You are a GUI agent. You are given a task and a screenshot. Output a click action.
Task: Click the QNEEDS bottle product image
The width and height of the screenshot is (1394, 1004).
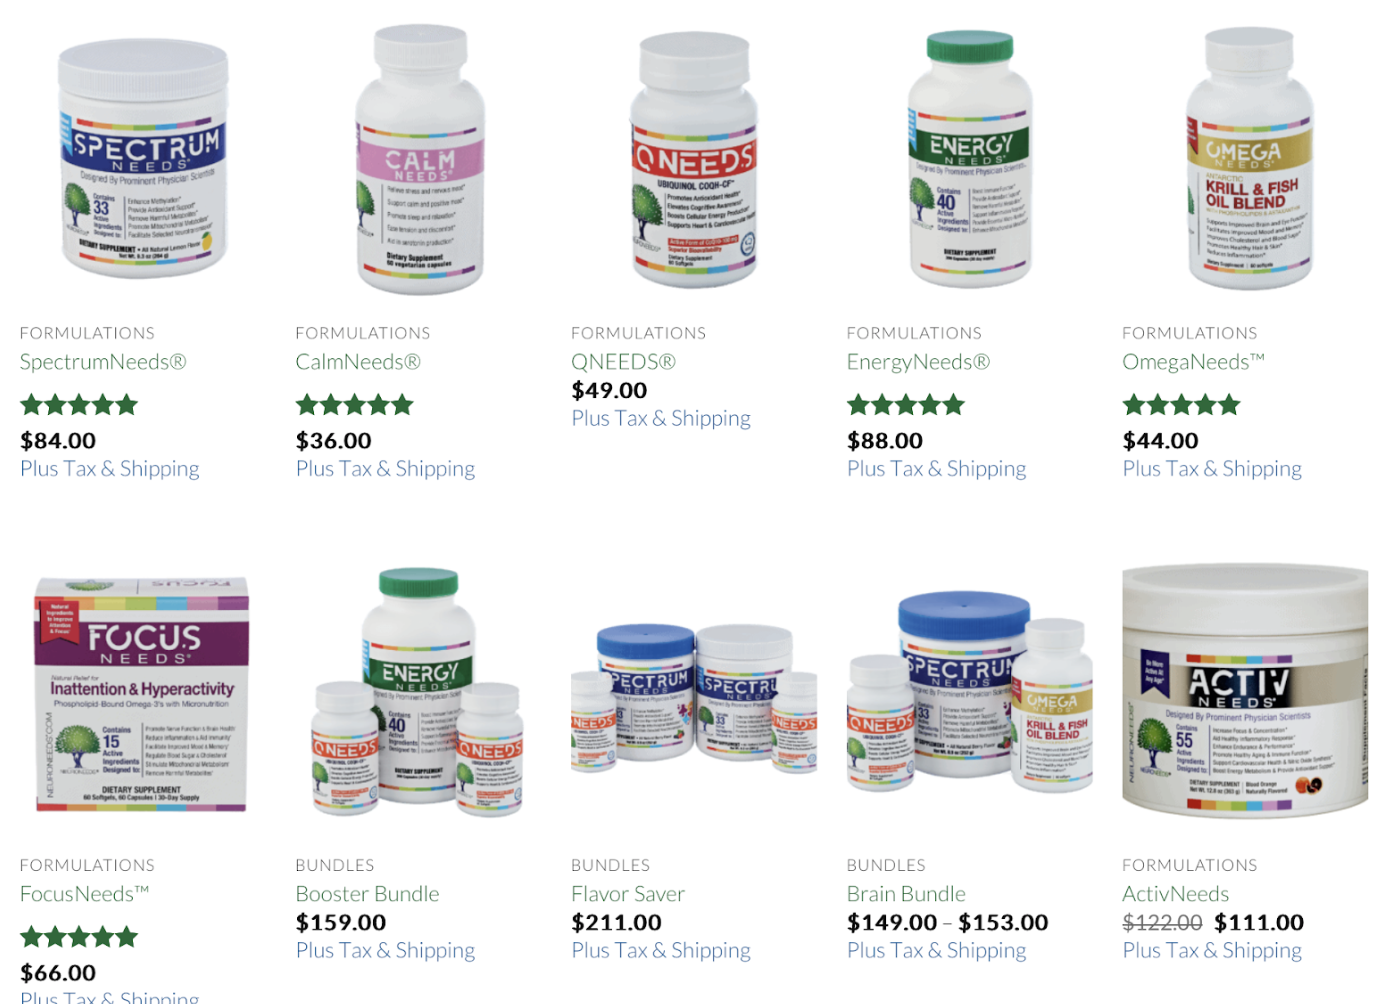[695, 160]
